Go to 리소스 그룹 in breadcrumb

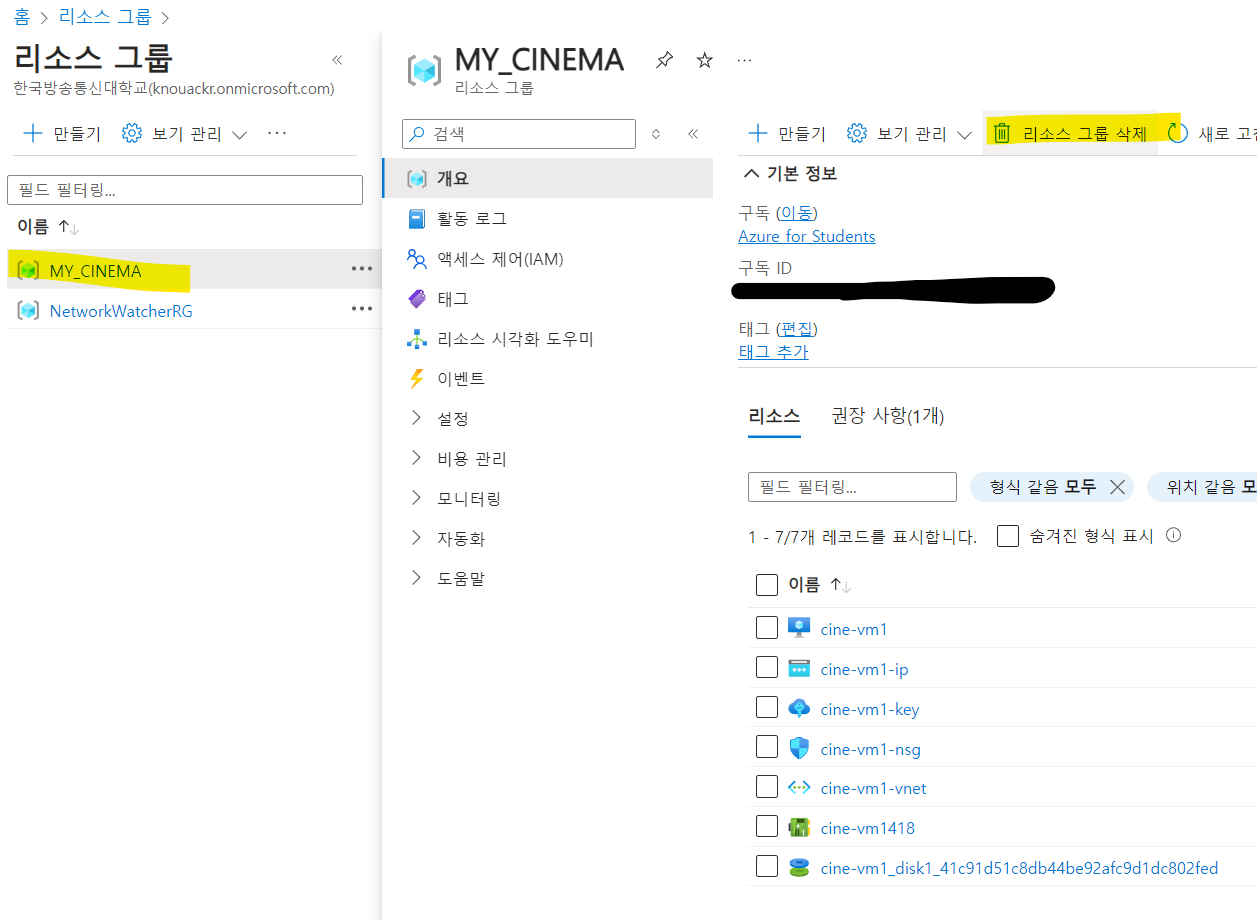[105, 17]
